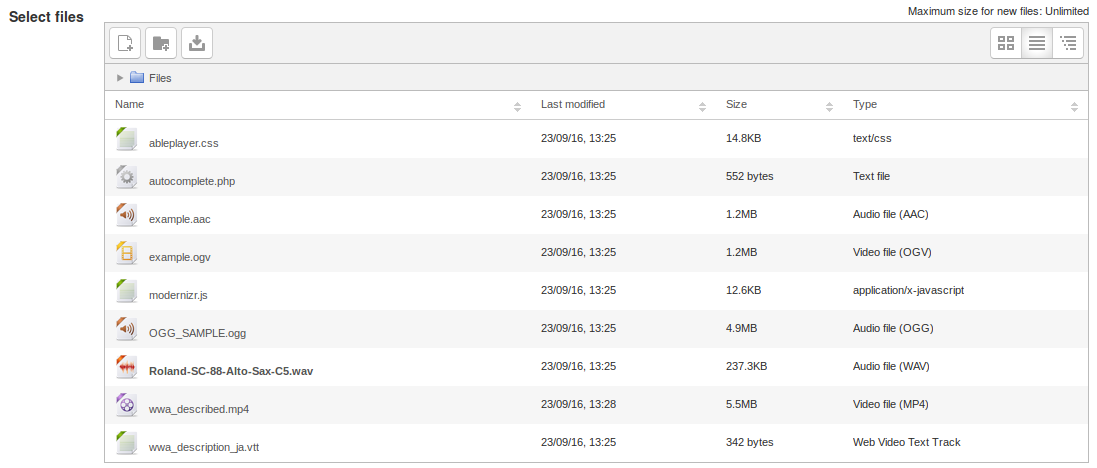
Task: Sort files by Name column arrows
Action: (x=517, y=107)
